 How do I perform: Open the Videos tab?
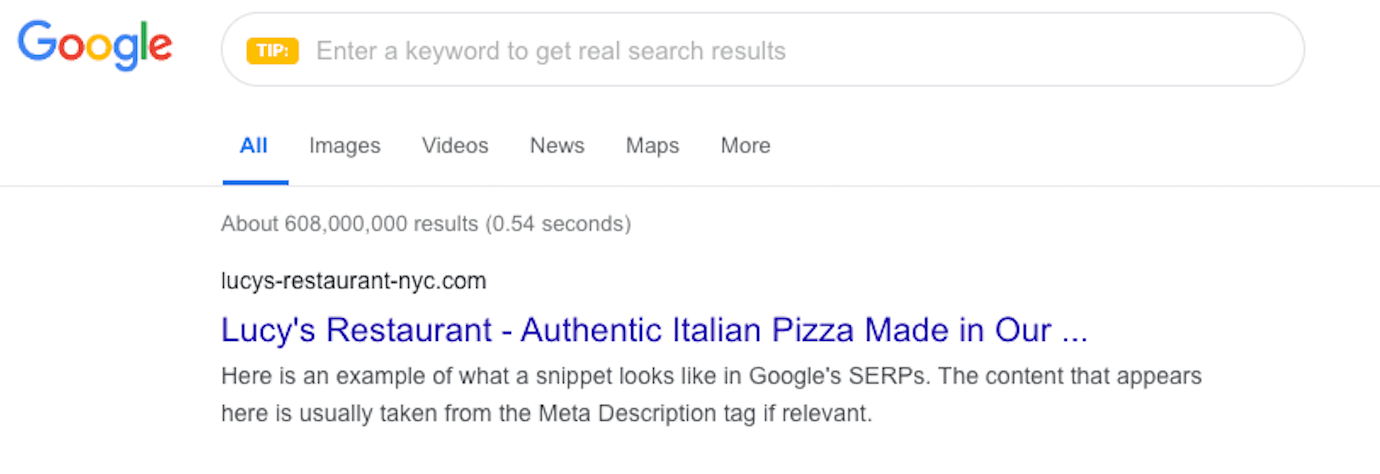coord(455,146)
